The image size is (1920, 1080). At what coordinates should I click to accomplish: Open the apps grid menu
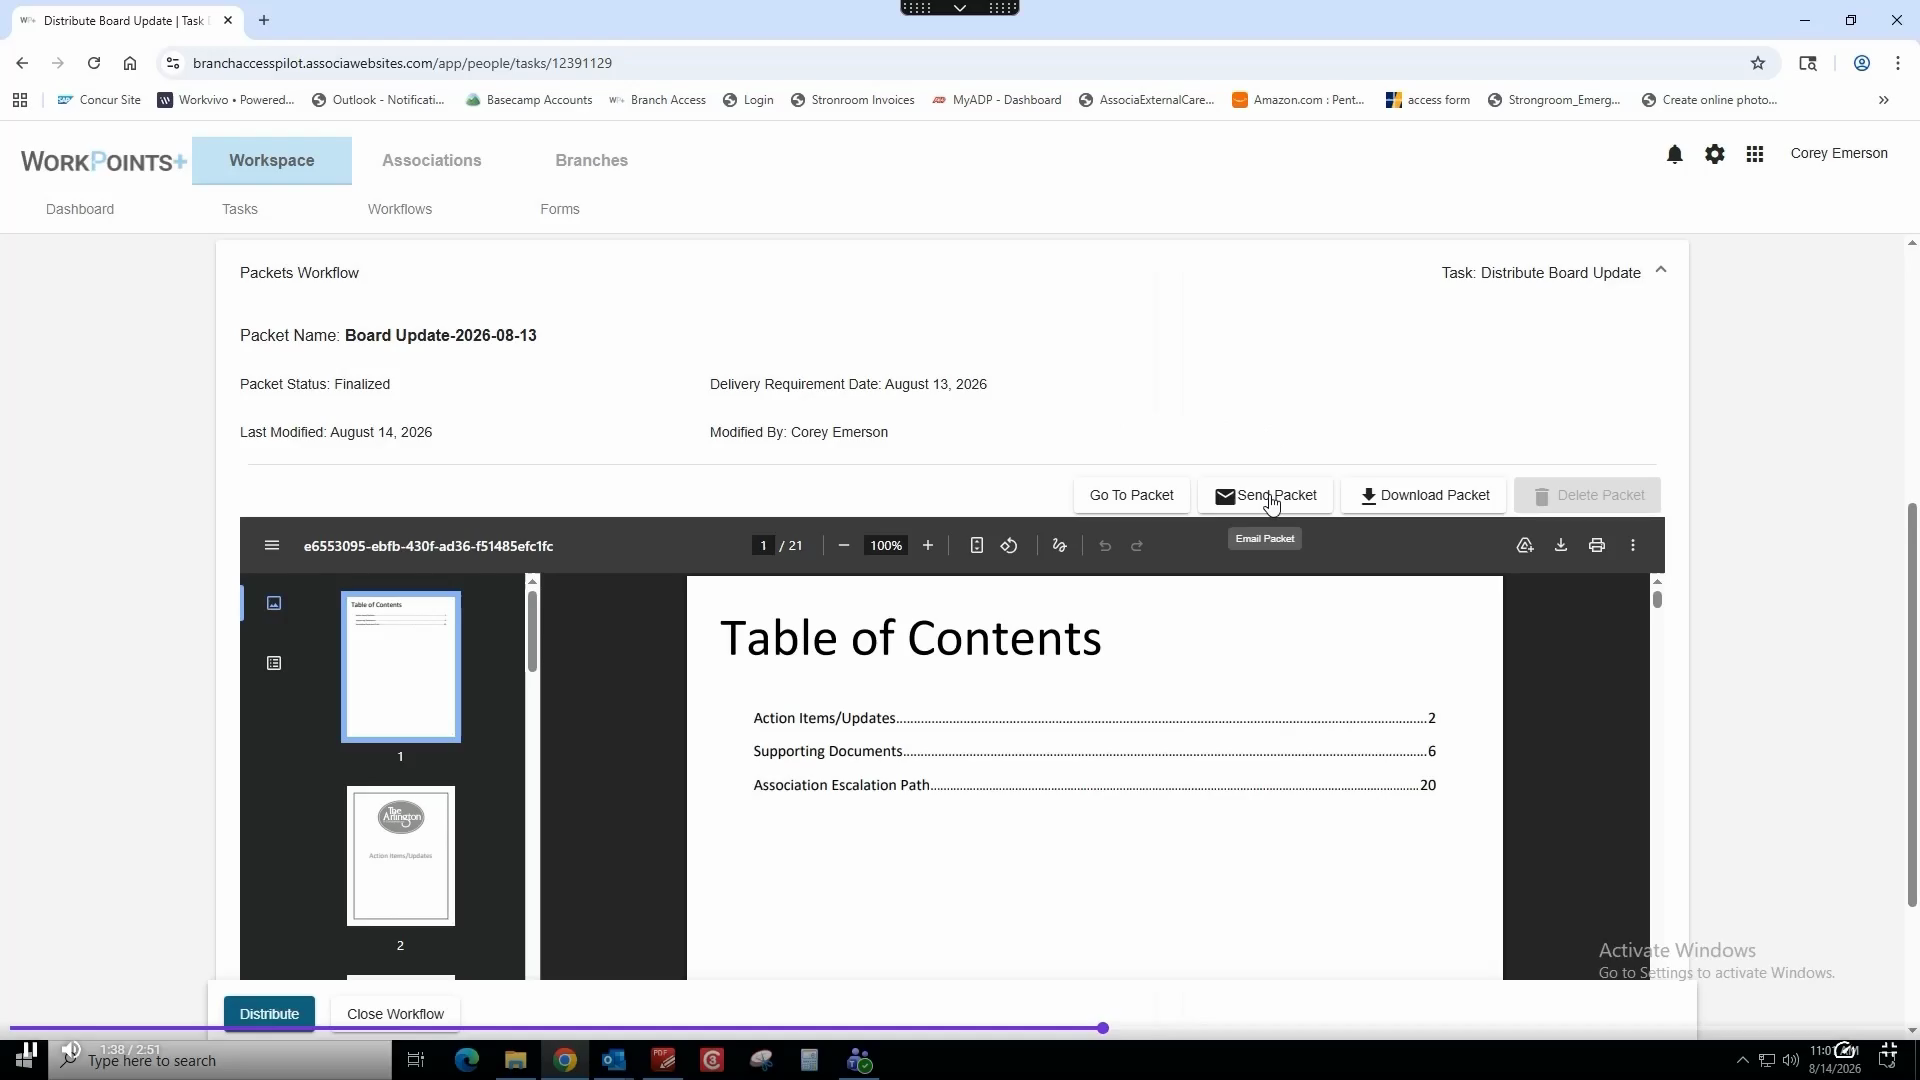click(1755, 154)
